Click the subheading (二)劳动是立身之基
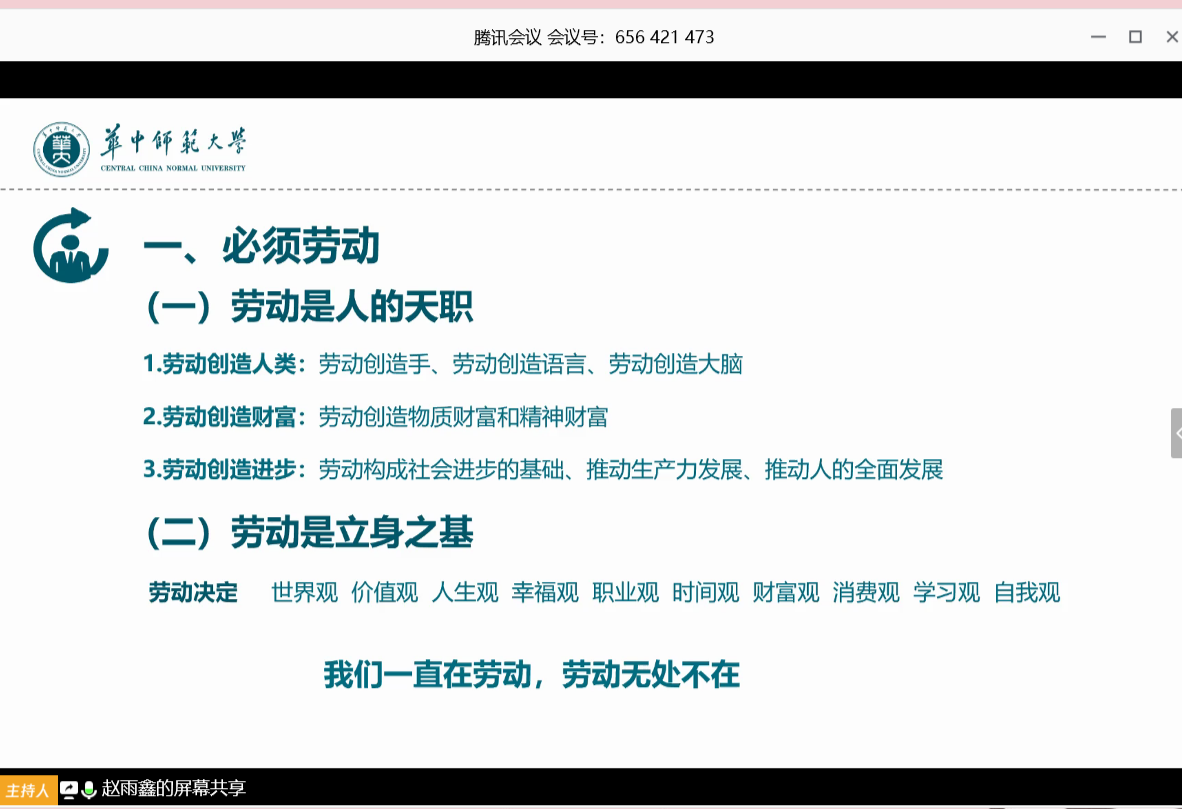 (x=309, y=534)
